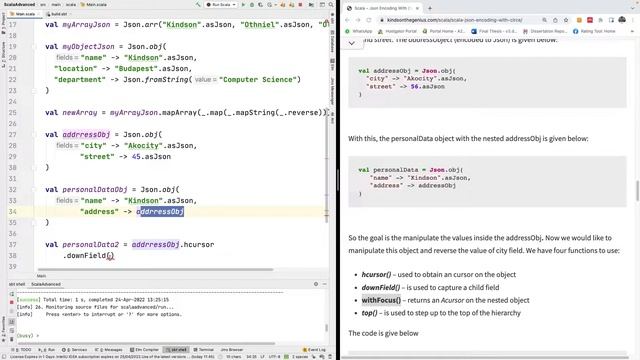
Task: Click the Debug bug icon in toolbar
Action: click(x=252, y=4)
